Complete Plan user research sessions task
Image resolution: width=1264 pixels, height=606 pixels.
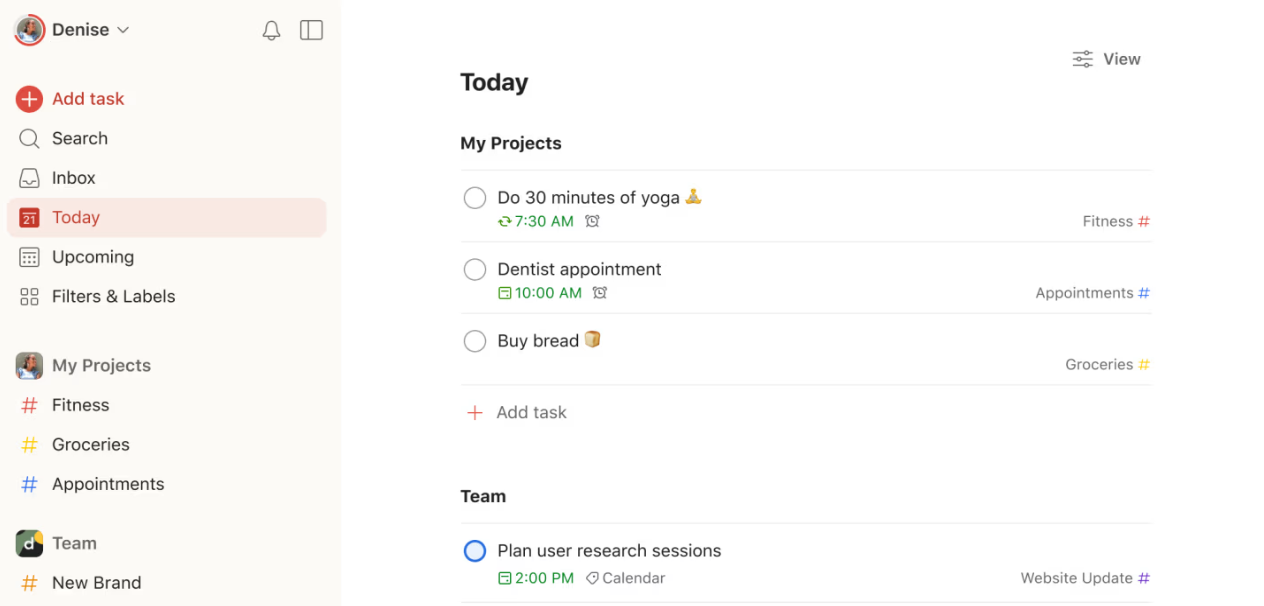[x=475, y=551]
